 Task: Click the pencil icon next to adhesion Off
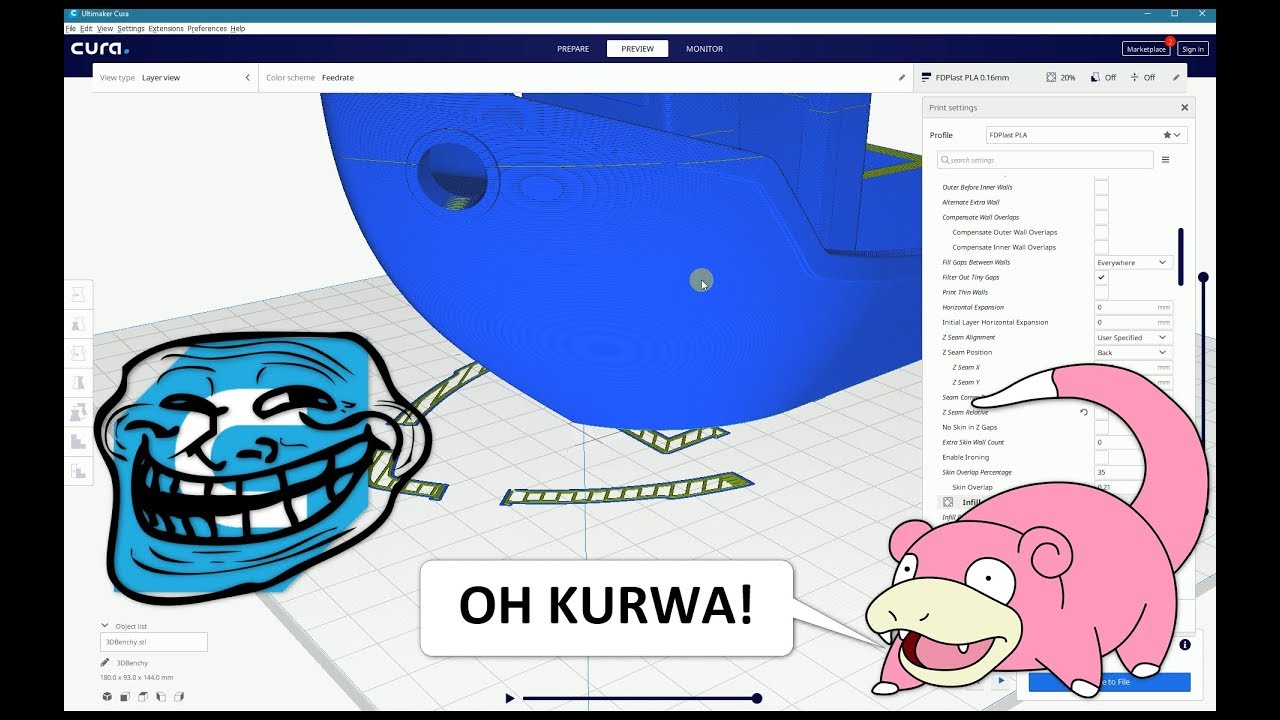click(x=1176, y=77)
